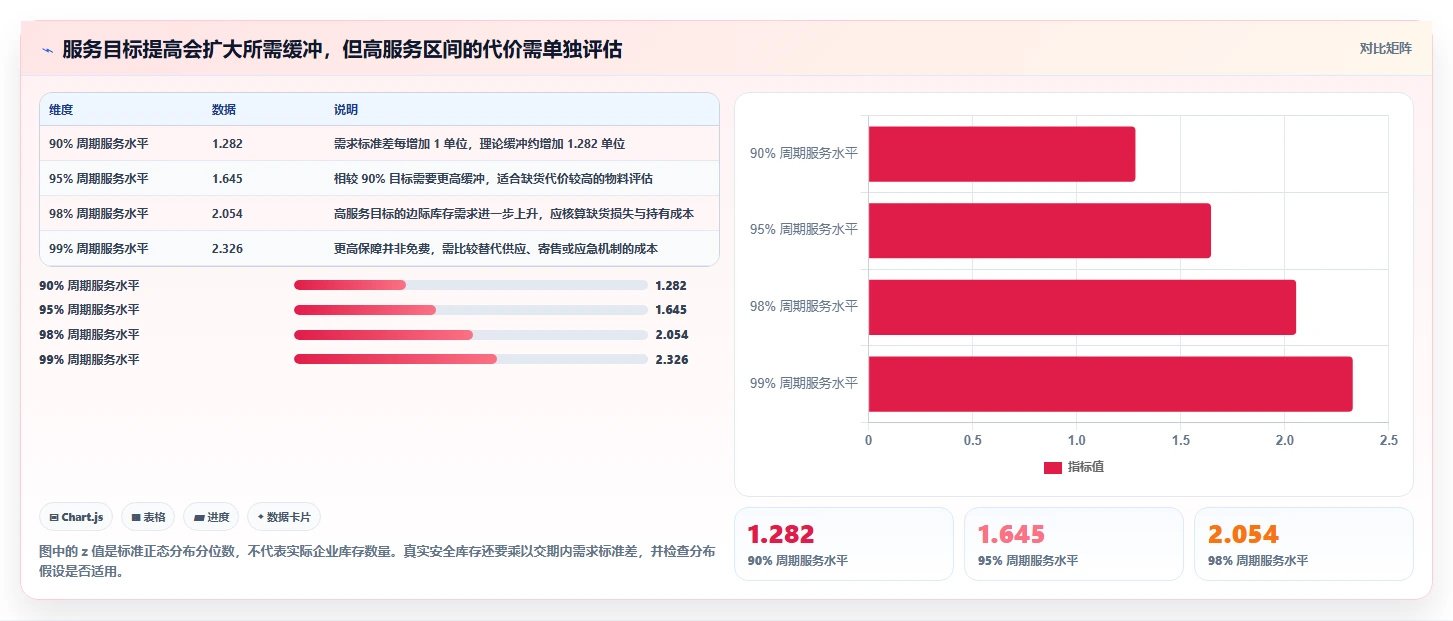Select the 数据卡片 tag chip
This screenshot has width=1453, height=621.
pos(284,517)
